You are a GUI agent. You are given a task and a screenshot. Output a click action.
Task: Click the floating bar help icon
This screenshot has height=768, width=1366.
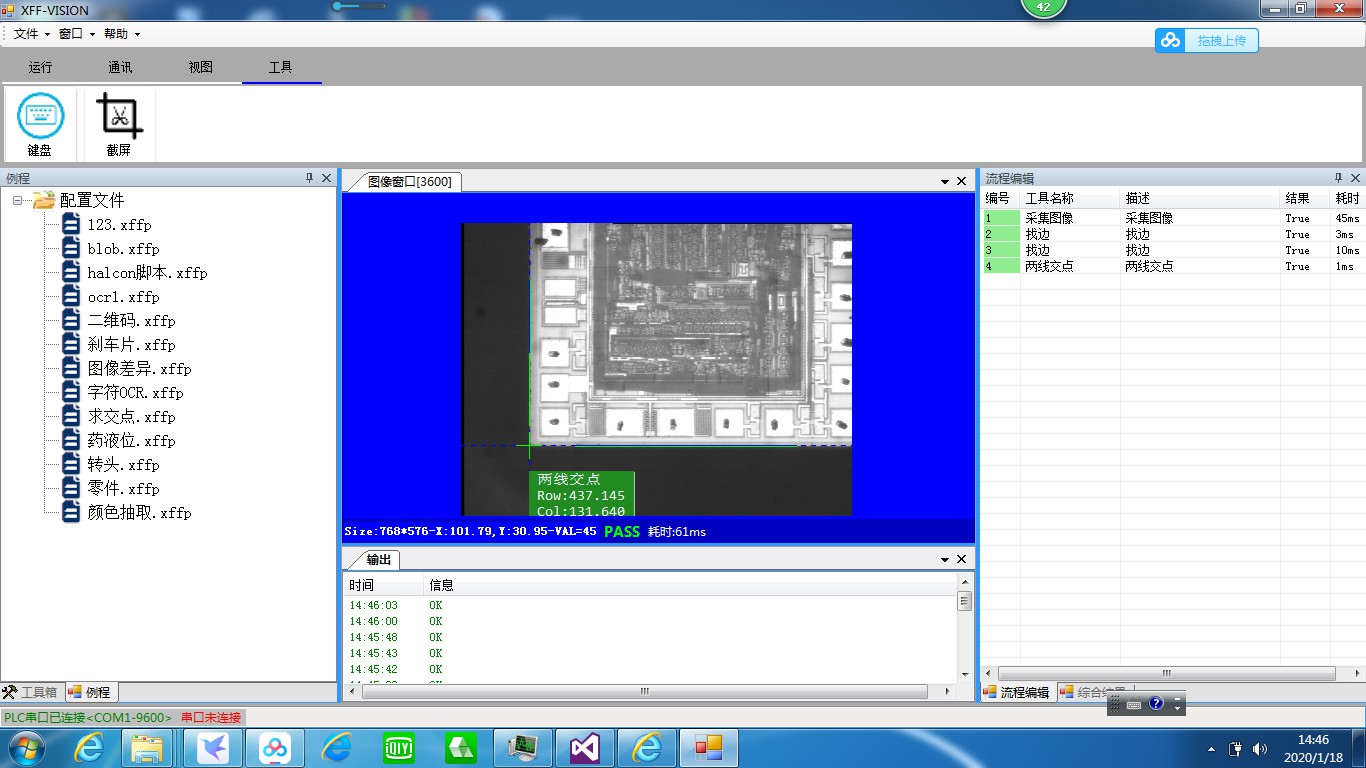(x=1156, y=704)
